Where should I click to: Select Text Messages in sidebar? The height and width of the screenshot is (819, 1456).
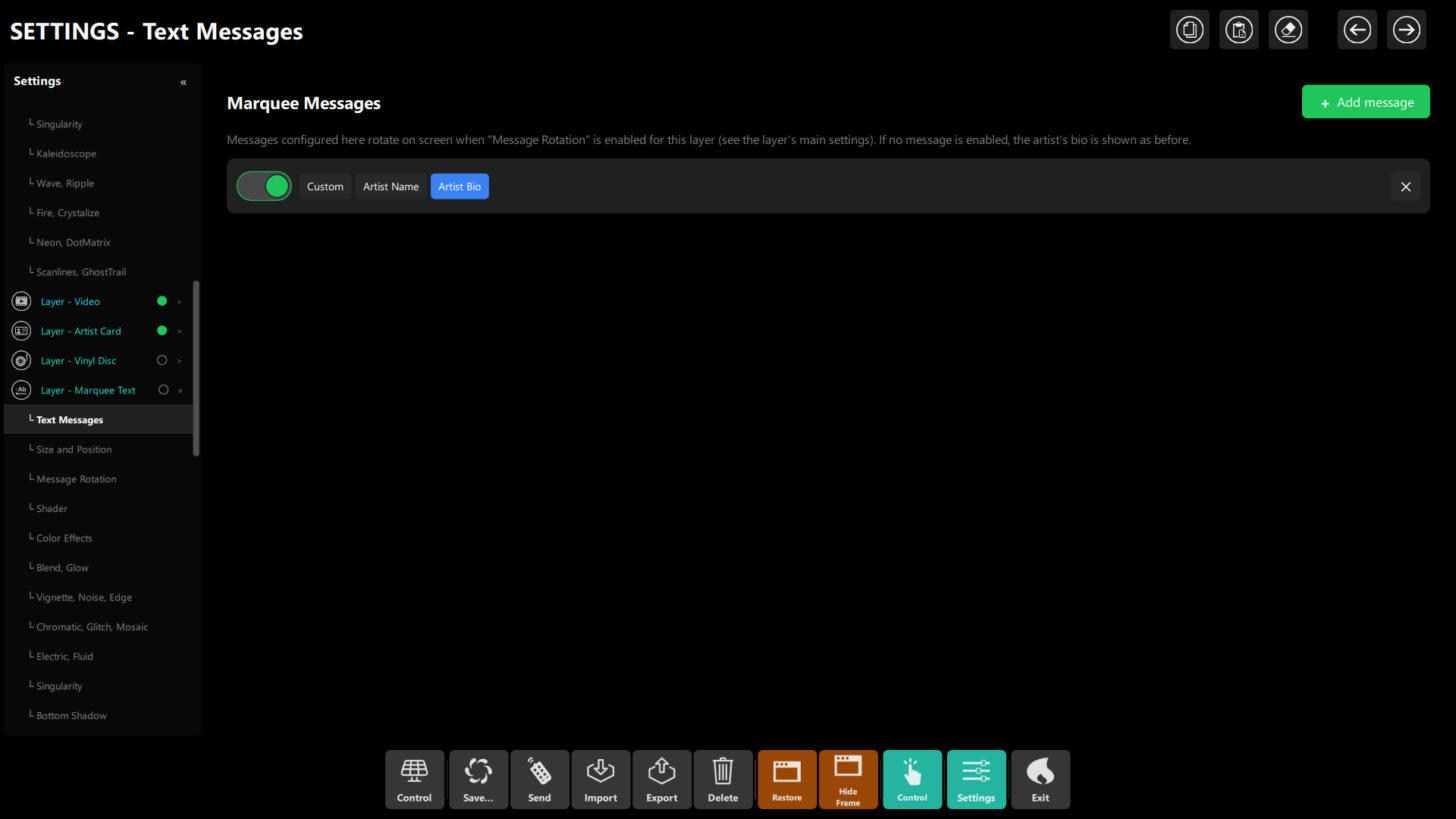coord(98,420)
